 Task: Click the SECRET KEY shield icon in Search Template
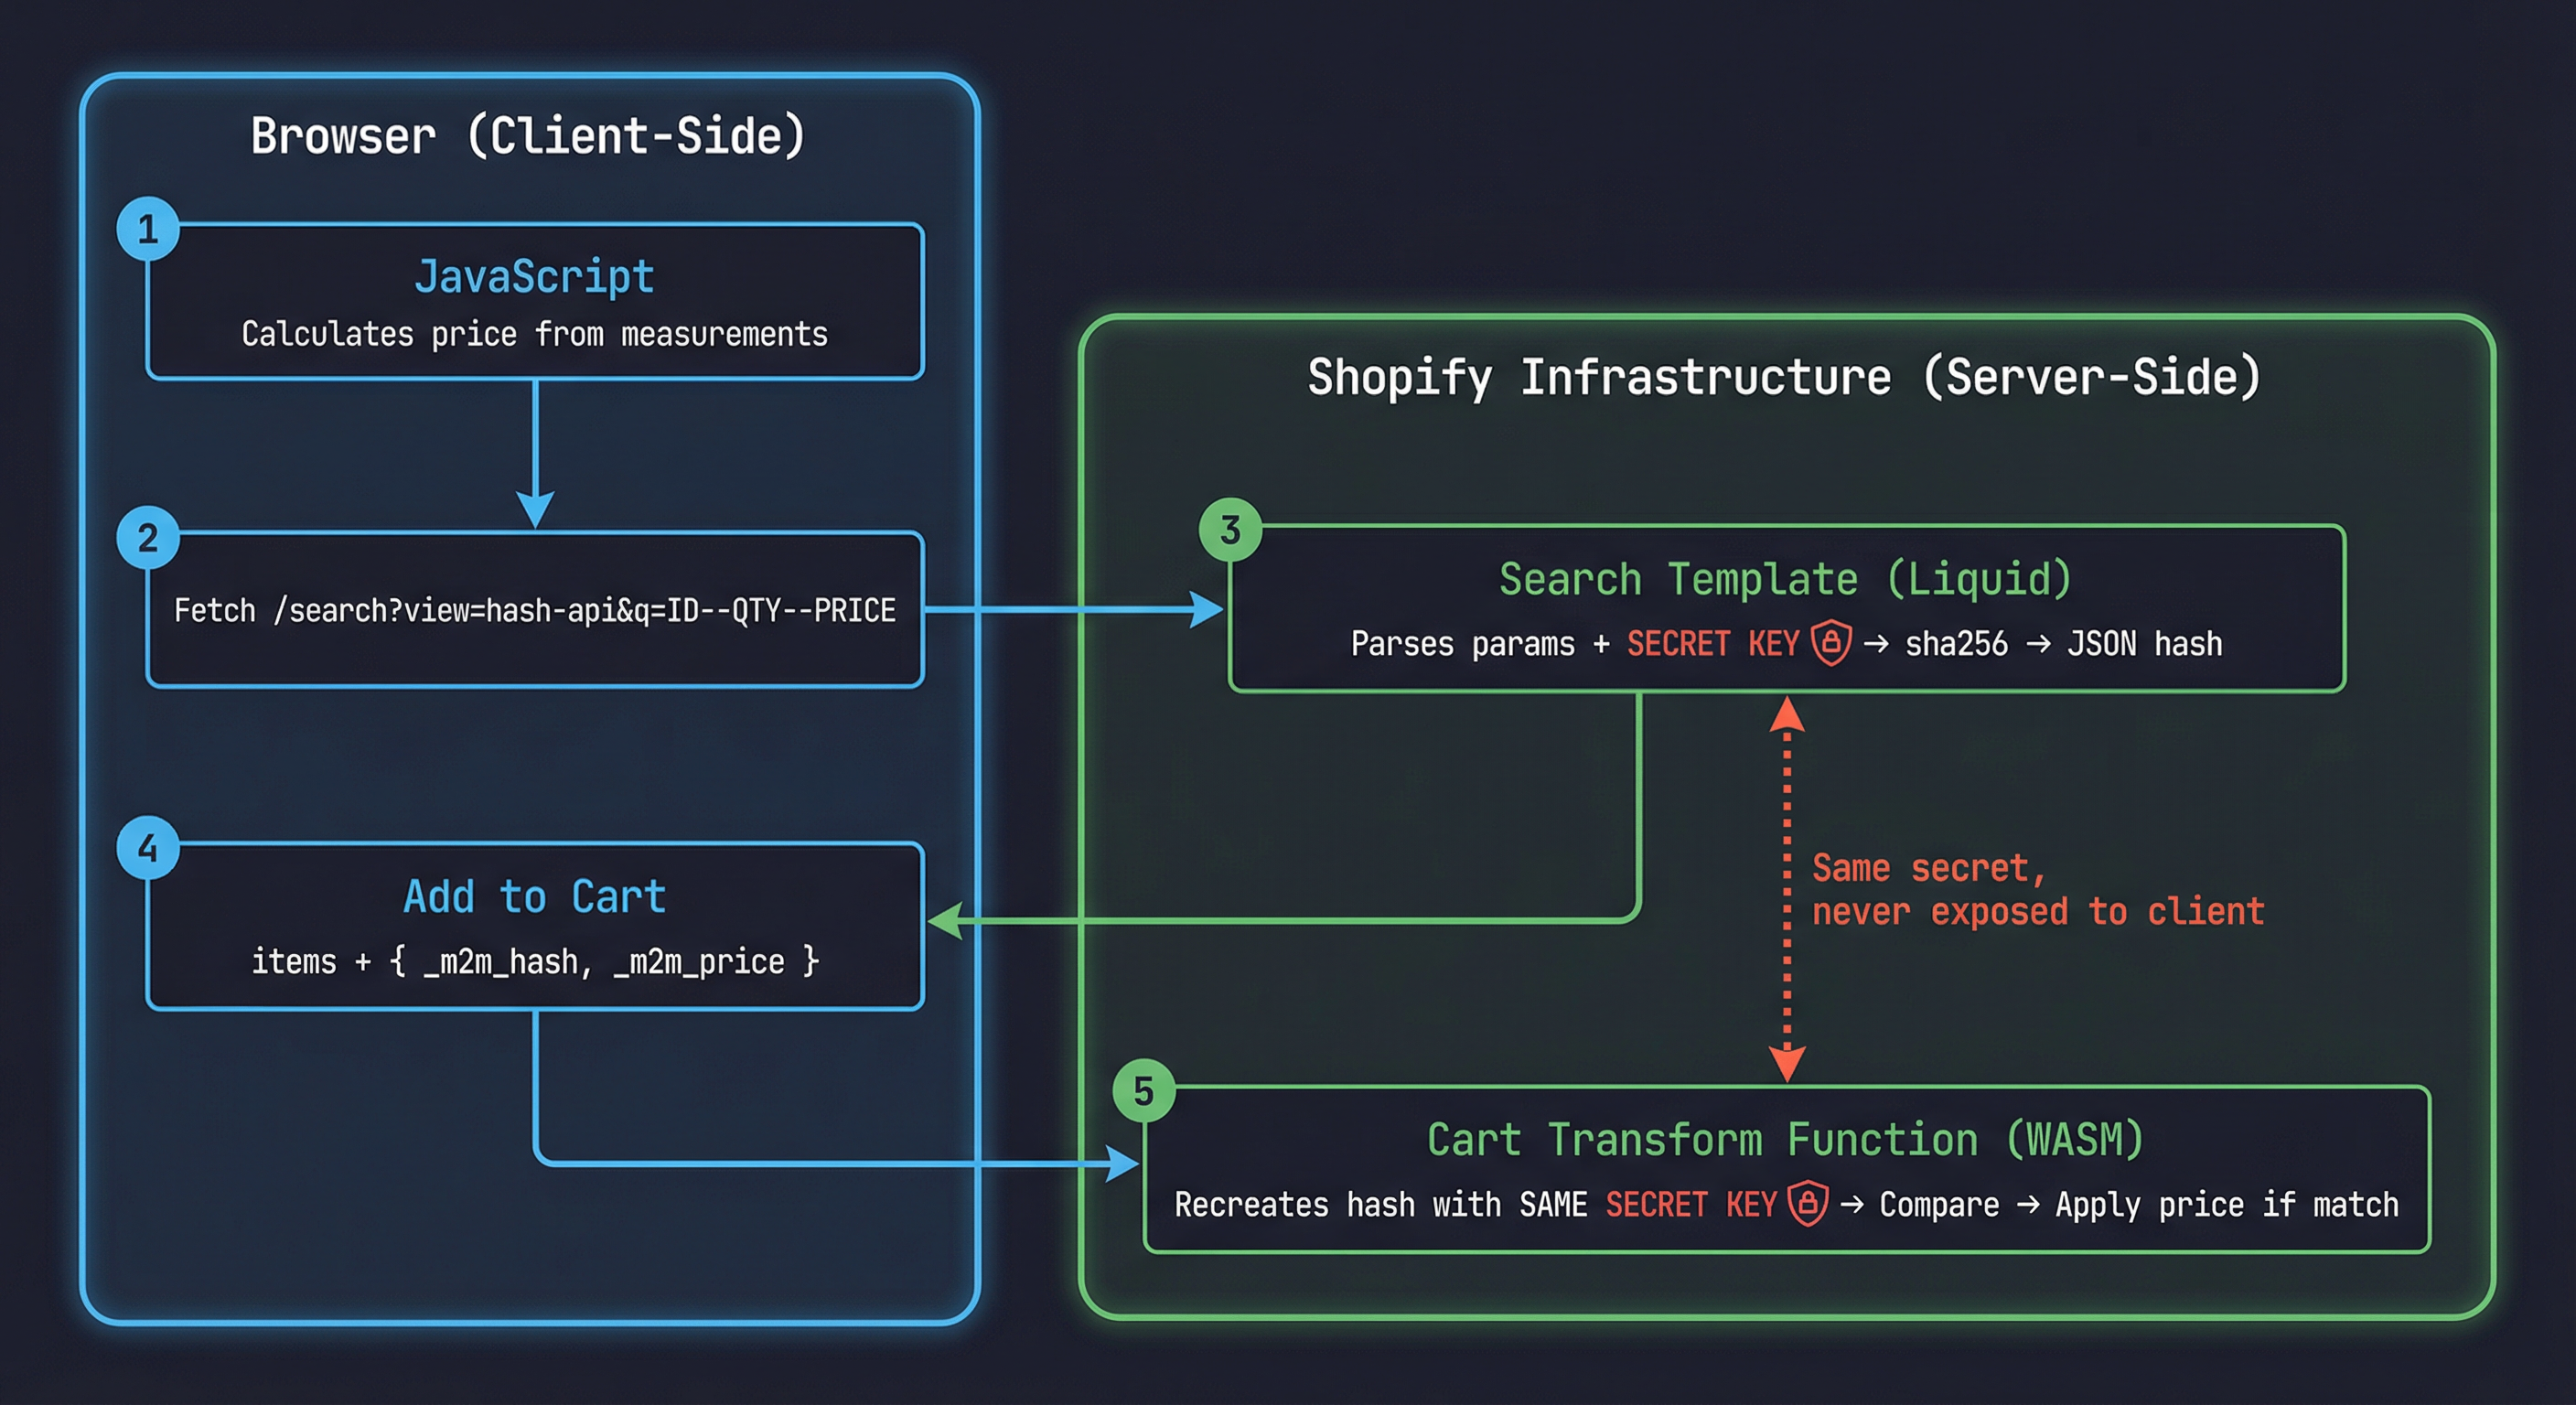coord(1832,644)
